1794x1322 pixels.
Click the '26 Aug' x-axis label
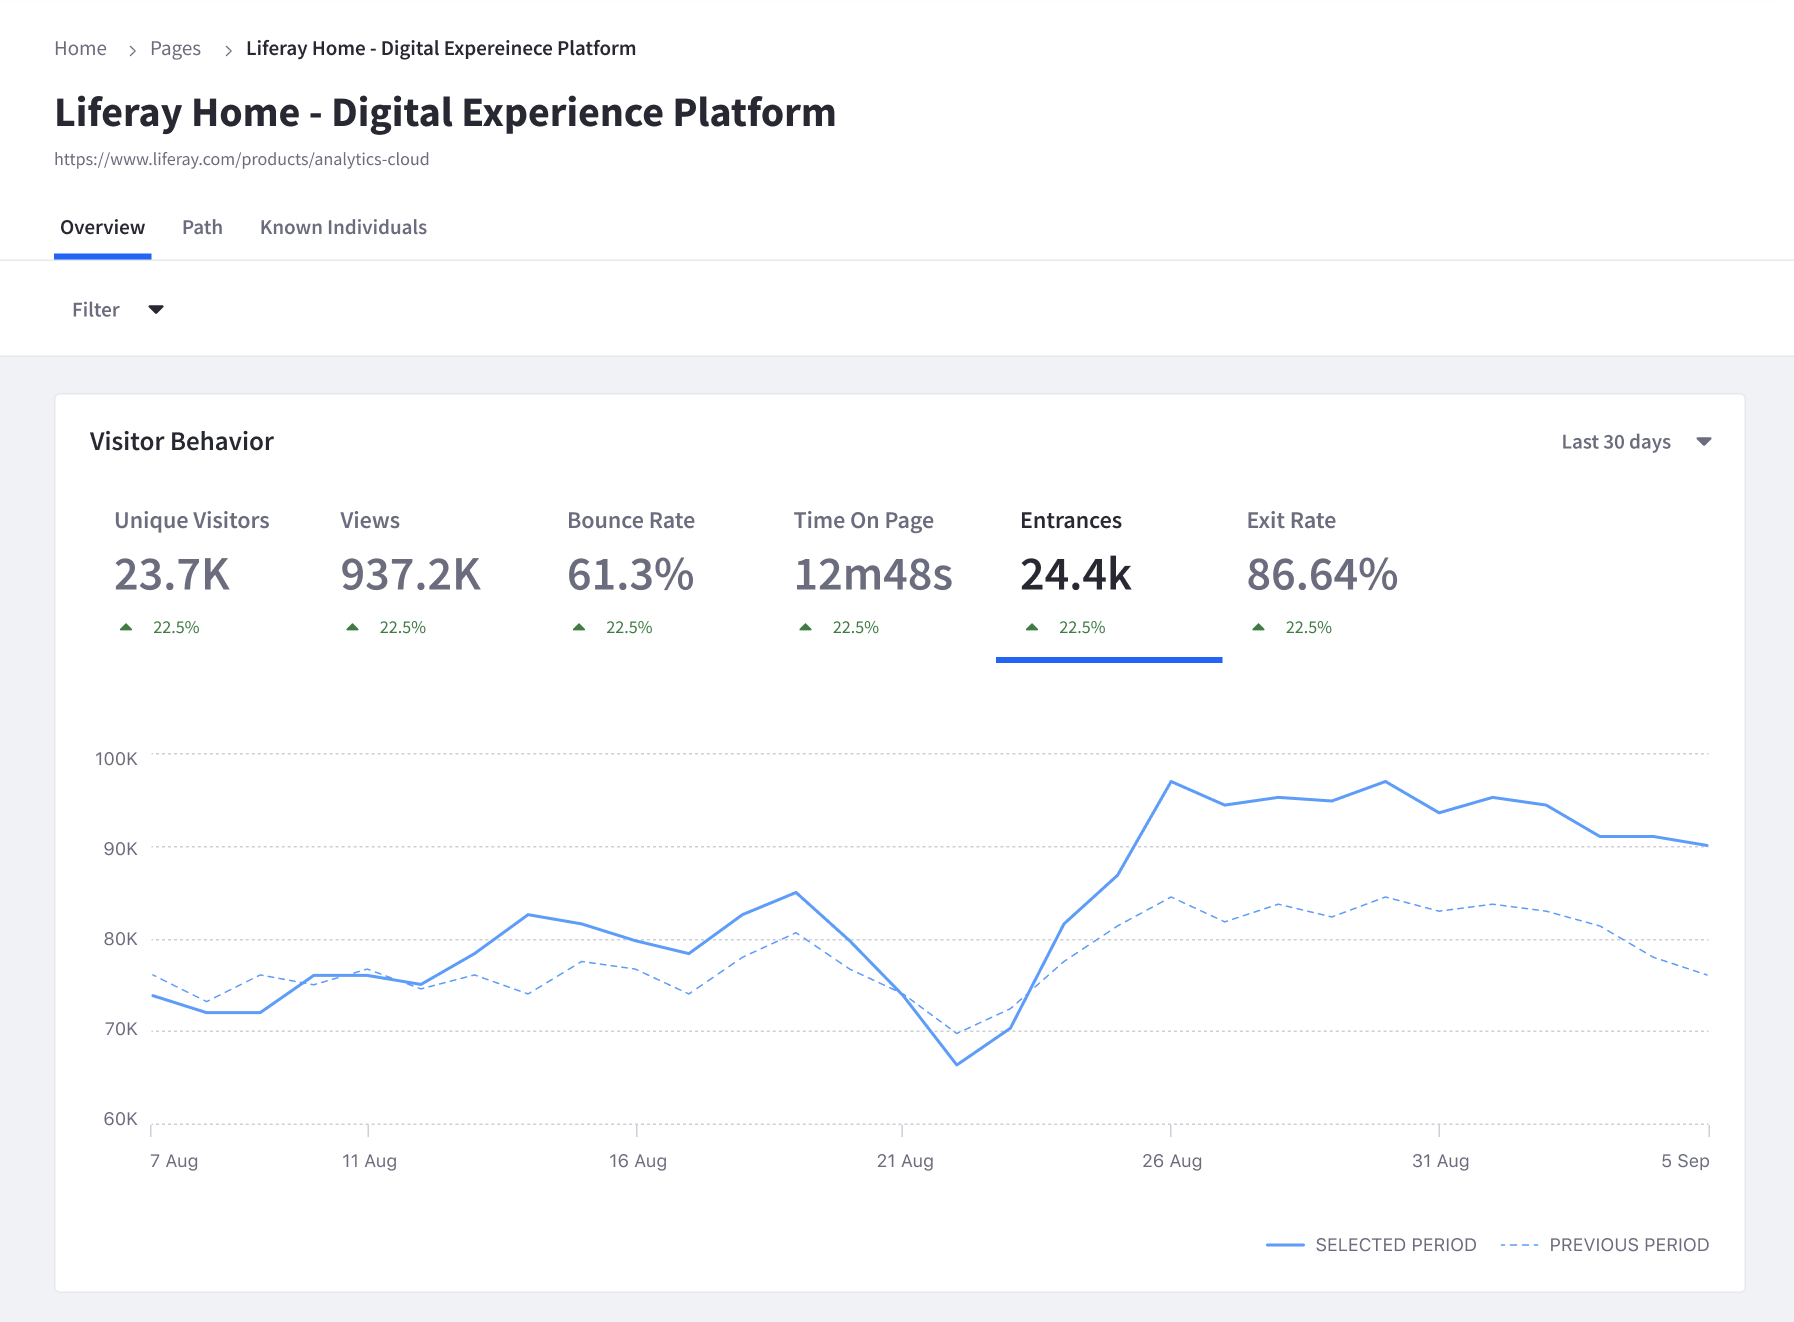pyautogui.click(x=1172, y=1161)
